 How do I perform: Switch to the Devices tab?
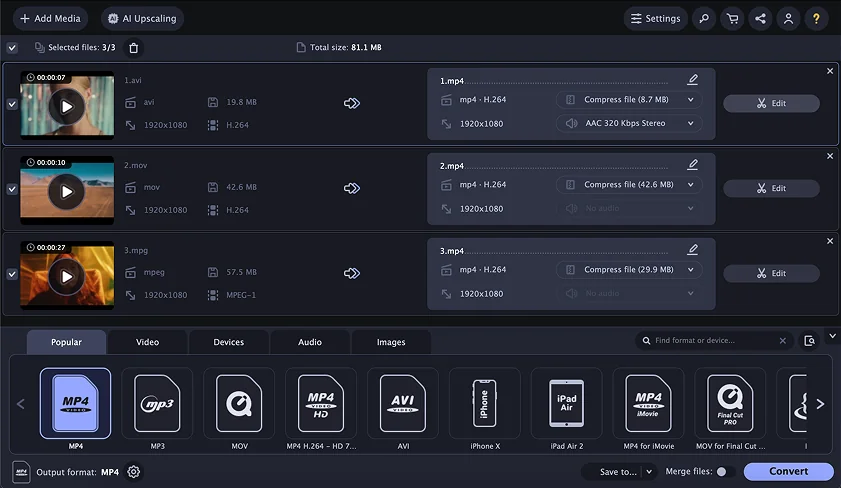229,342
